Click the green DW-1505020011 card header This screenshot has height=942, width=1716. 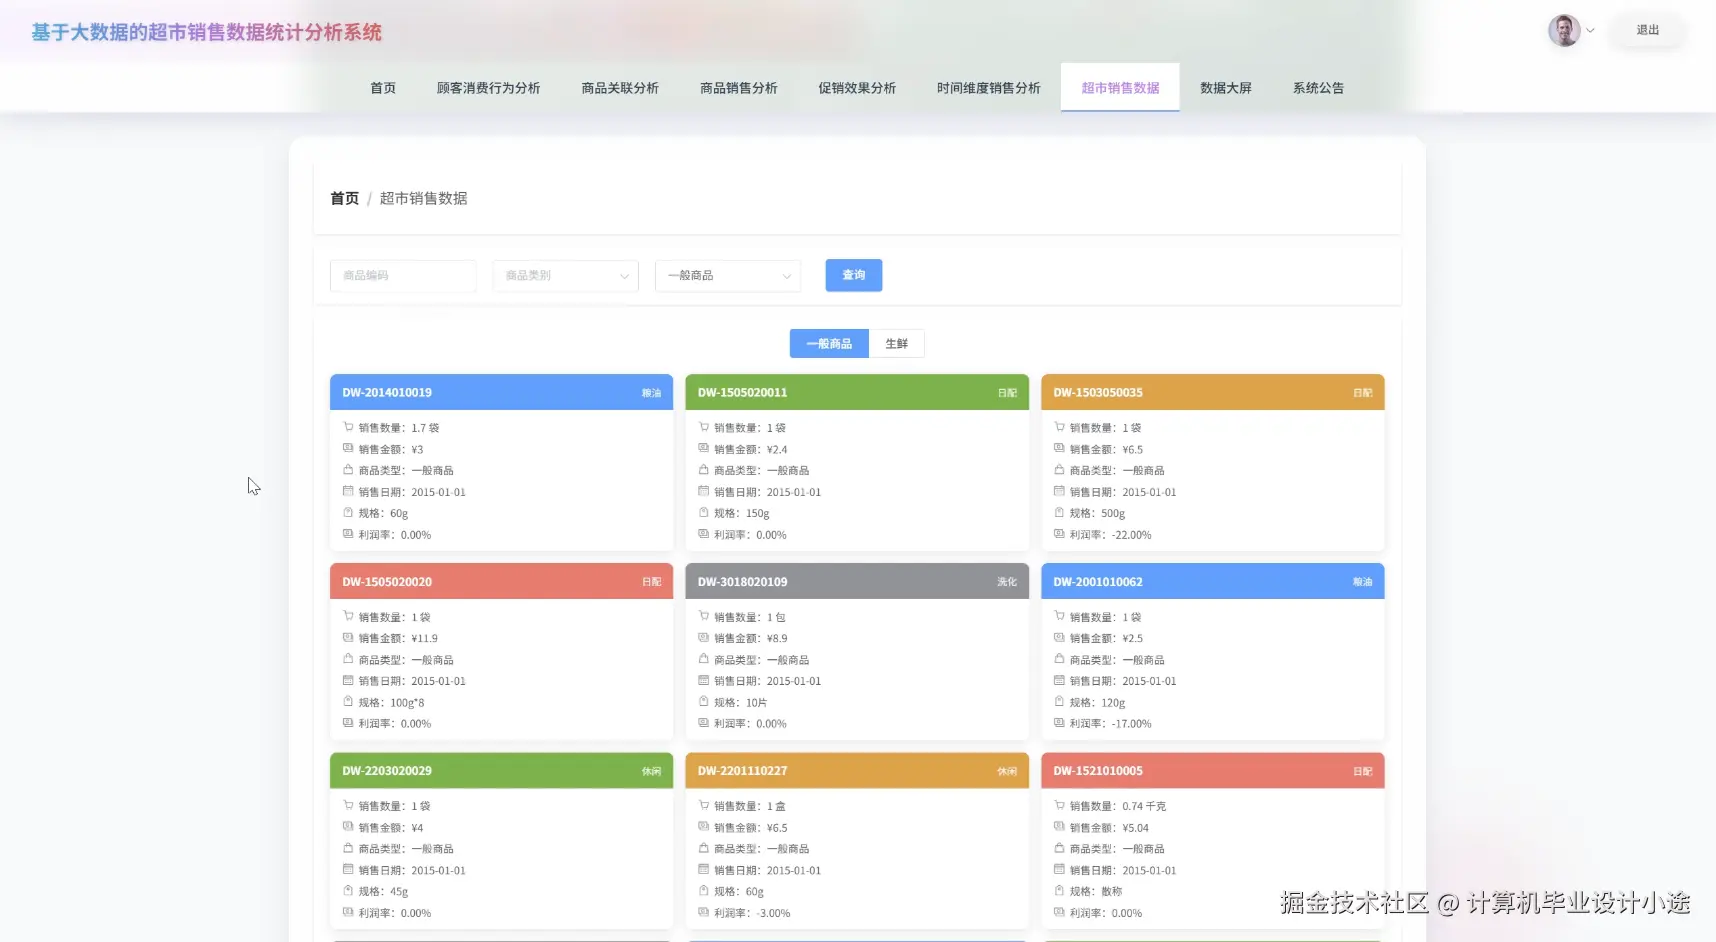[x=857, y=392]
